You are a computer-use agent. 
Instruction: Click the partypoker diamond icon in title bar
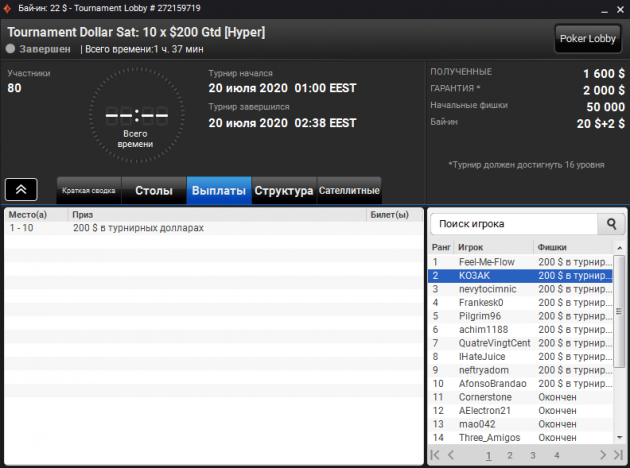pos(7,8)
